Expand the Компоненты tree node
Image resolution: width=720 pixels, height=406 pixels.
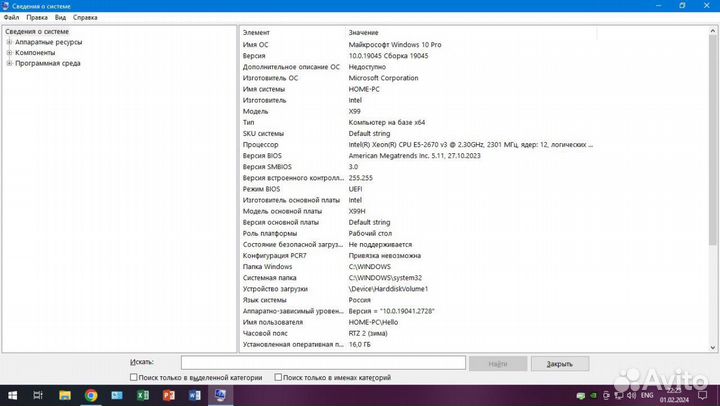click(x=9, y=52)
